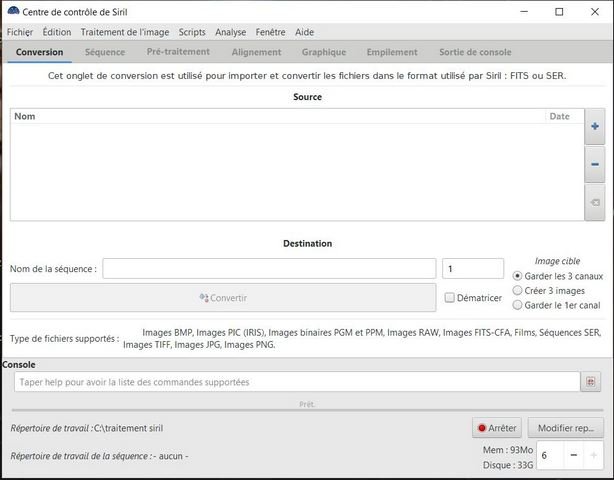Click the 'Disque : 33G' status text

click(x=508, y=466)
